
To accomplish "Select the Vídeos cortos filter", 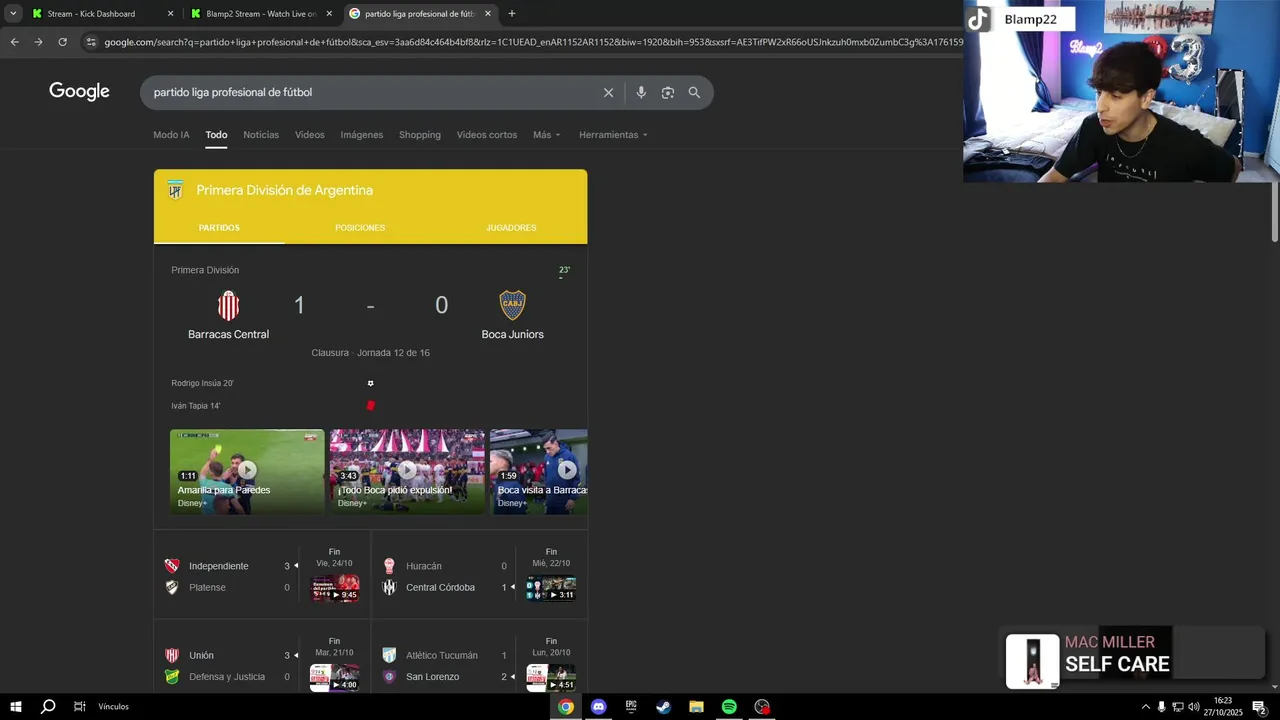I will [x=487, y=135].
